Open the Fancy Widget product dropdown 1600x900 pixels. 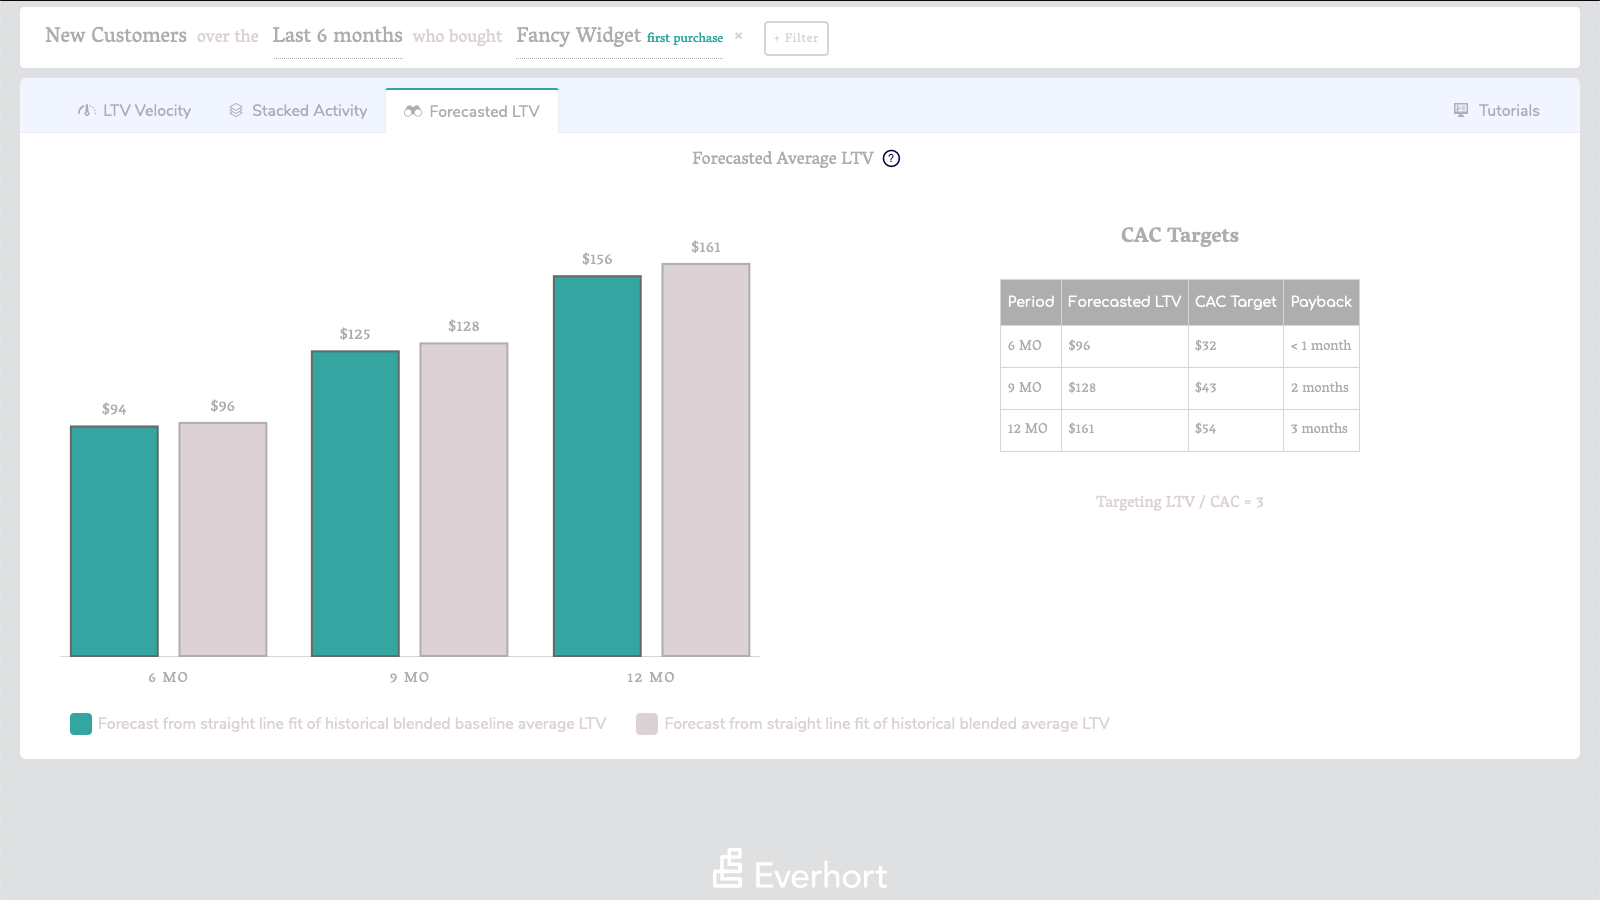[x=578, y=36]
